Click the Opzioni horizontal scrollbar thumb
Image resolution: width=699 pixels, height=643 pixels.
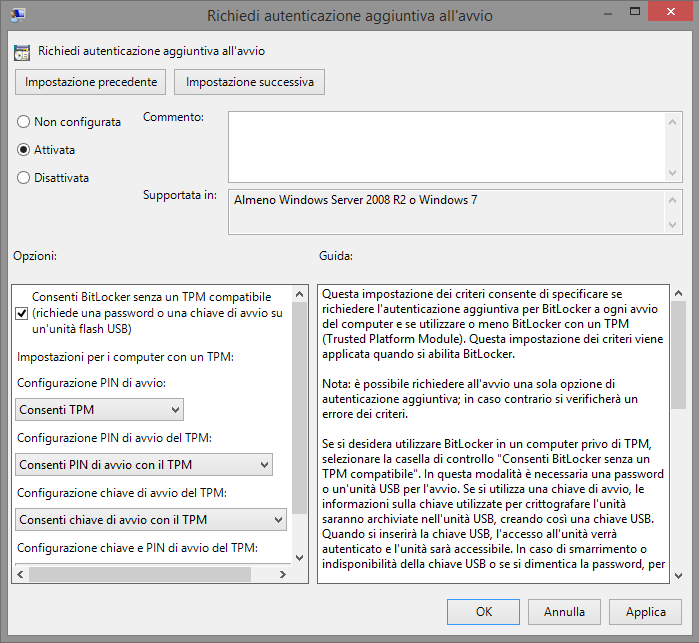(140, 574)
